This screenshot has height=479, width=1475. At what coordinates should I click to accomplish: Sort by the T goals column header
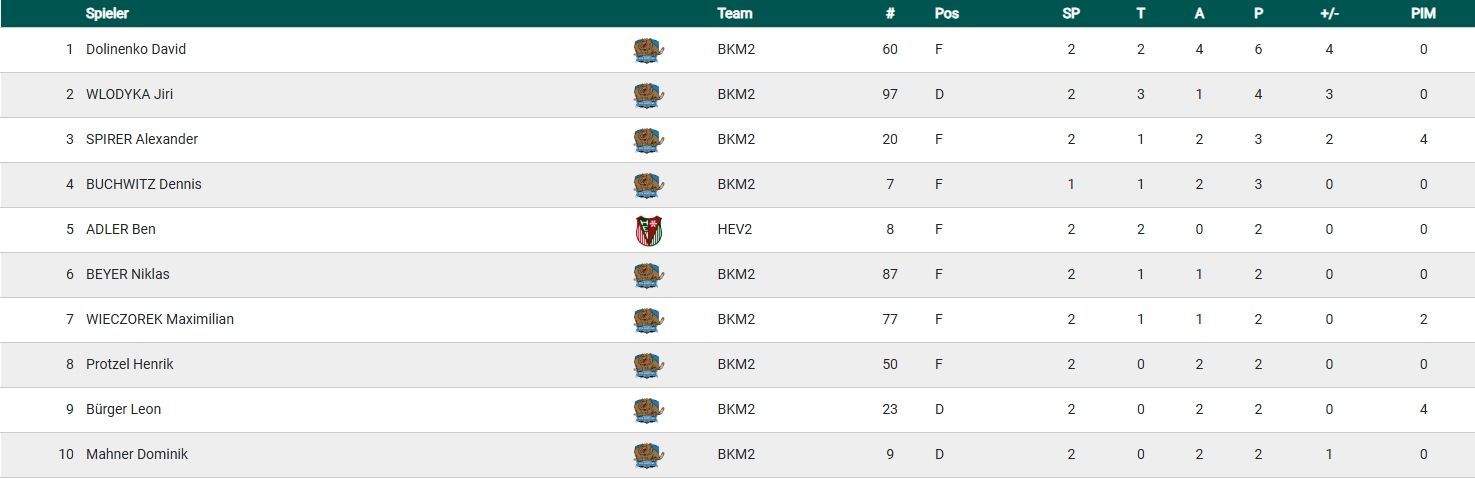(1140, 13)
